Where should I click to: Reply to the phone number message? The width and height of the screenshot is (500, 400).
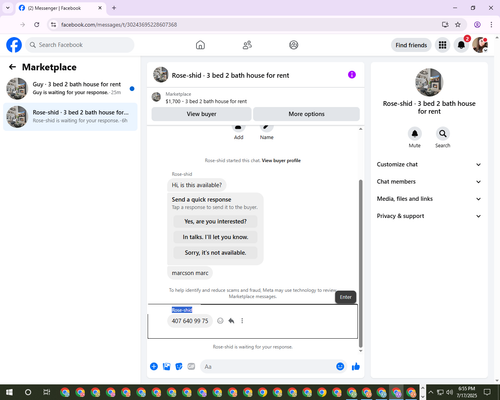pos(231,321)
